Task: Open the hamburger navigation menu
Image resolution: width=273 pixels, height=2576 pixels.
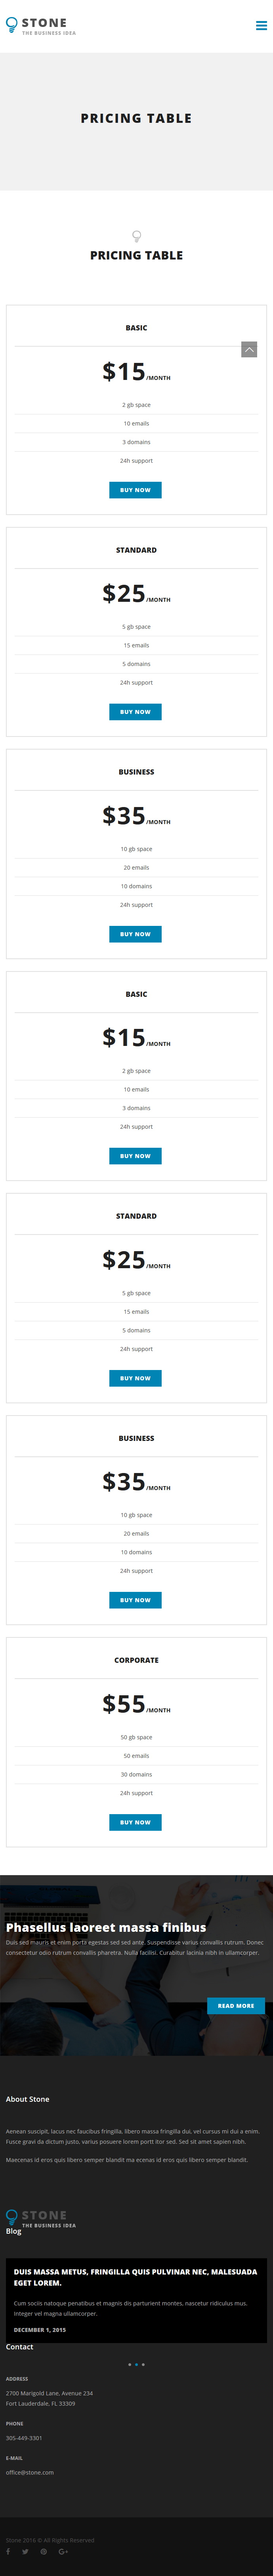Action: (x=261, y=26)
